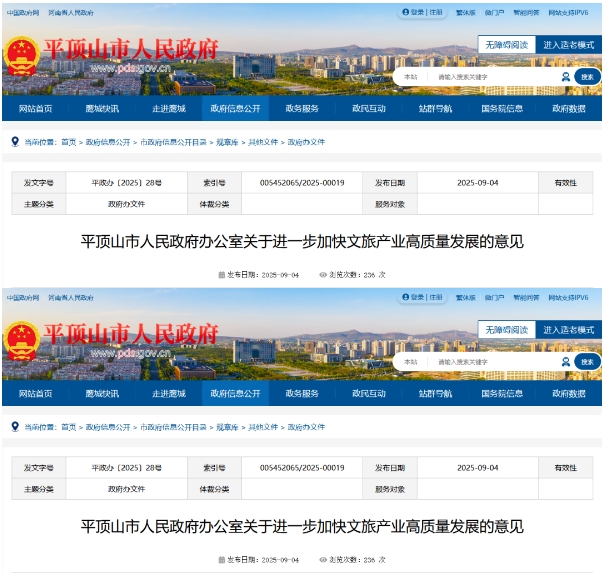The image size is (606, 576).
Task: Open the 本站 search scope dropdown in lower header
Action: (x=411, y=361)
